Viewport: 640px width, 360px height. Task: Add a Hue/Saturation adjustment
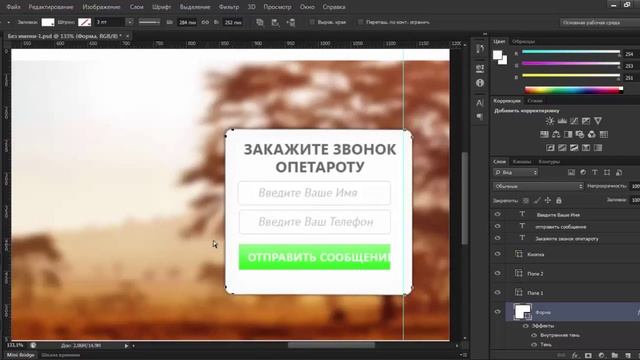(x=544, y=134)
